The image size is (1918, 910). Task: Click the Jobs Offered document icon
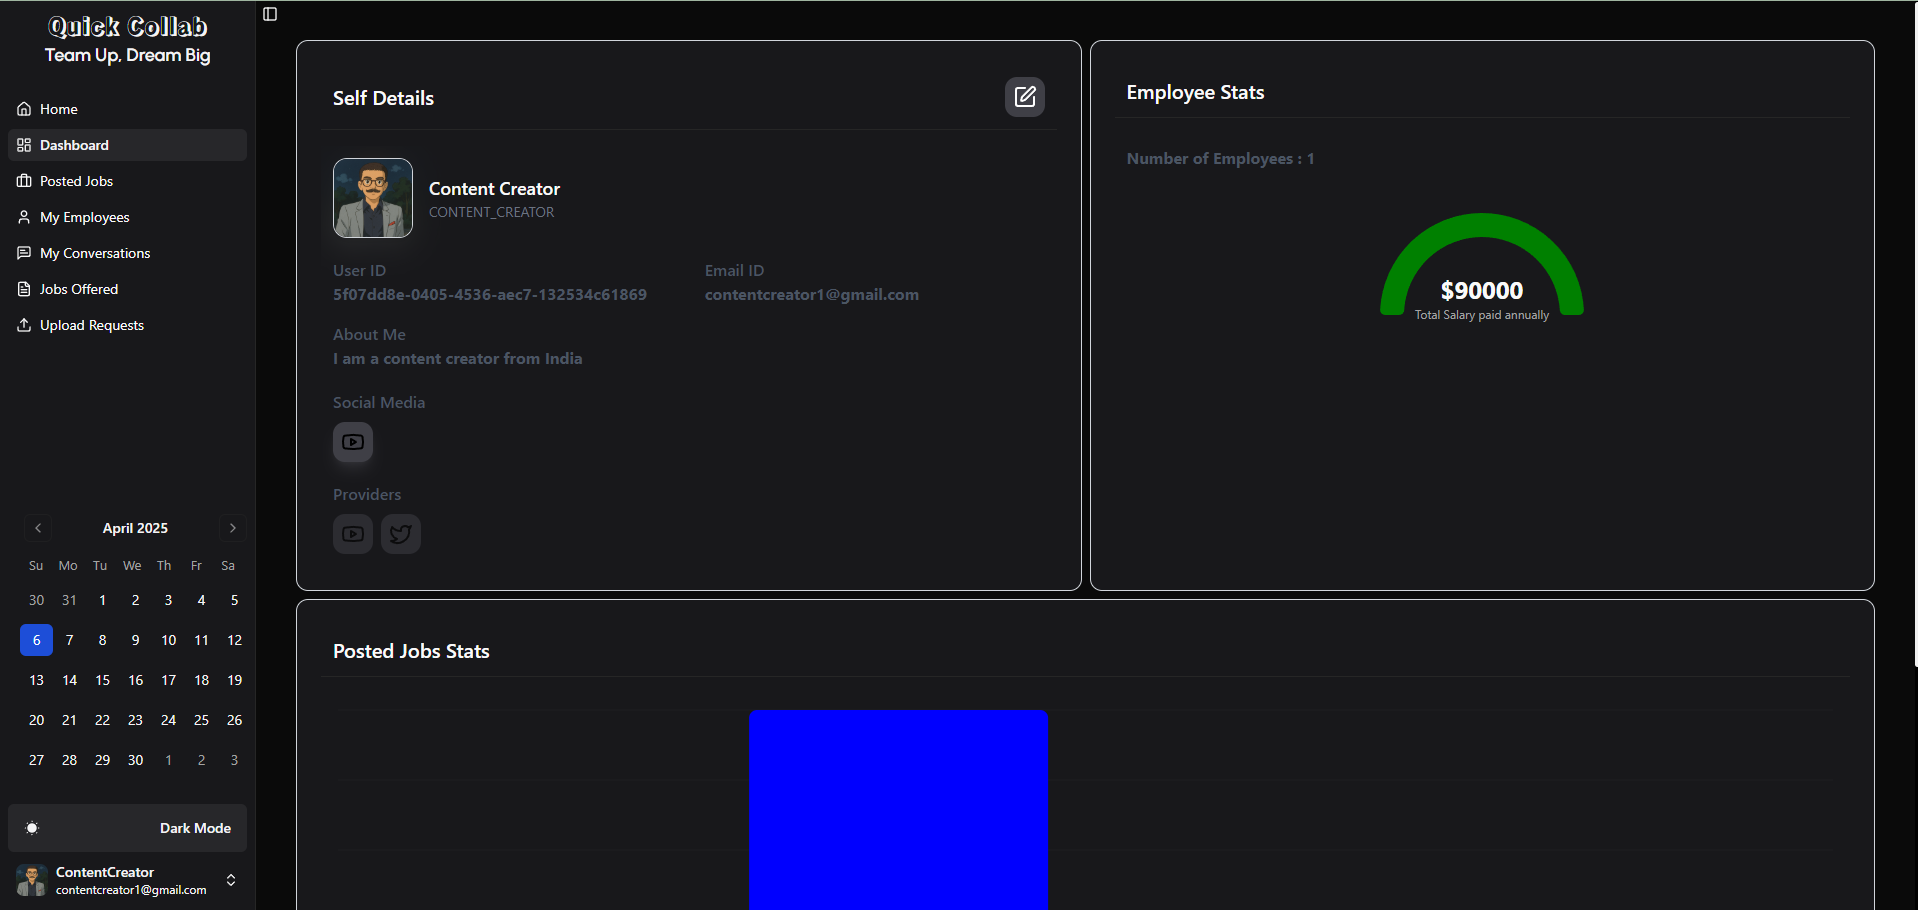pos(24,289)
